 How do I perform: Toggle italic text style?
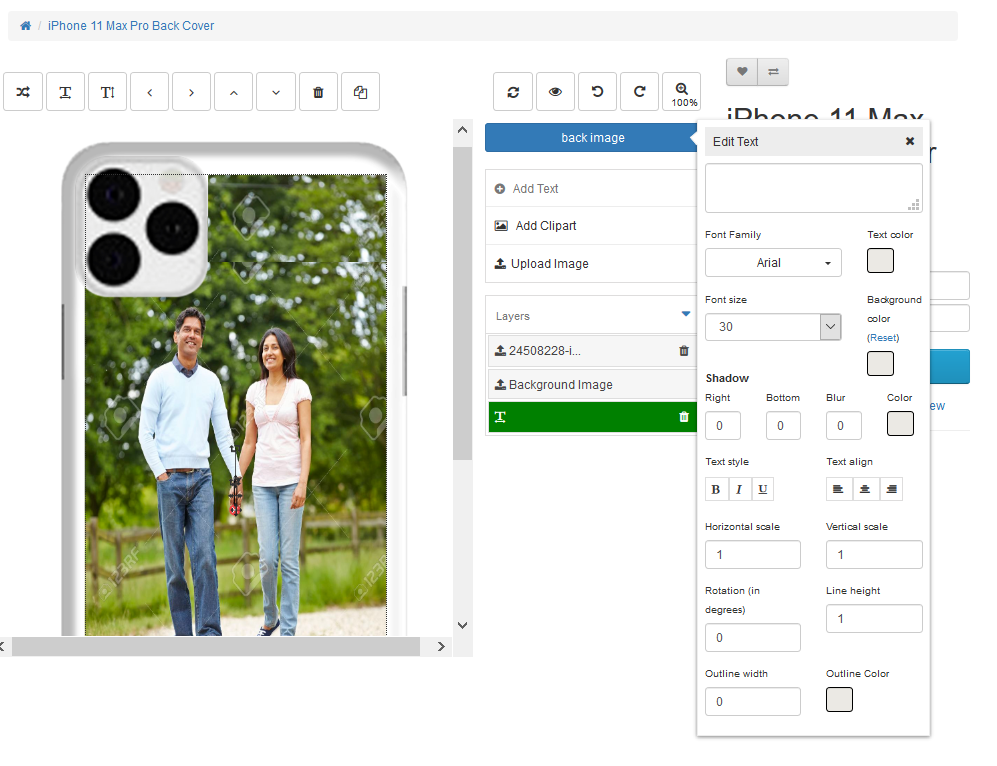coord(739,489)
